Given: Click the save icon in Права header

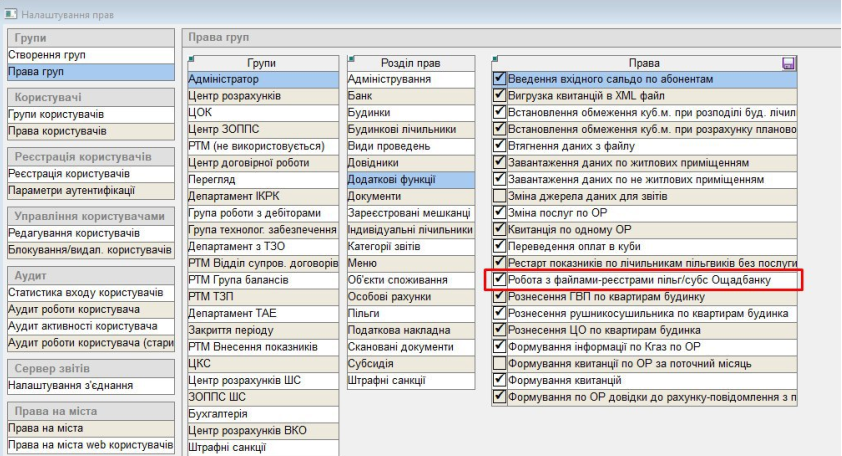Looking at the screenshot, I should pos(788,63).
